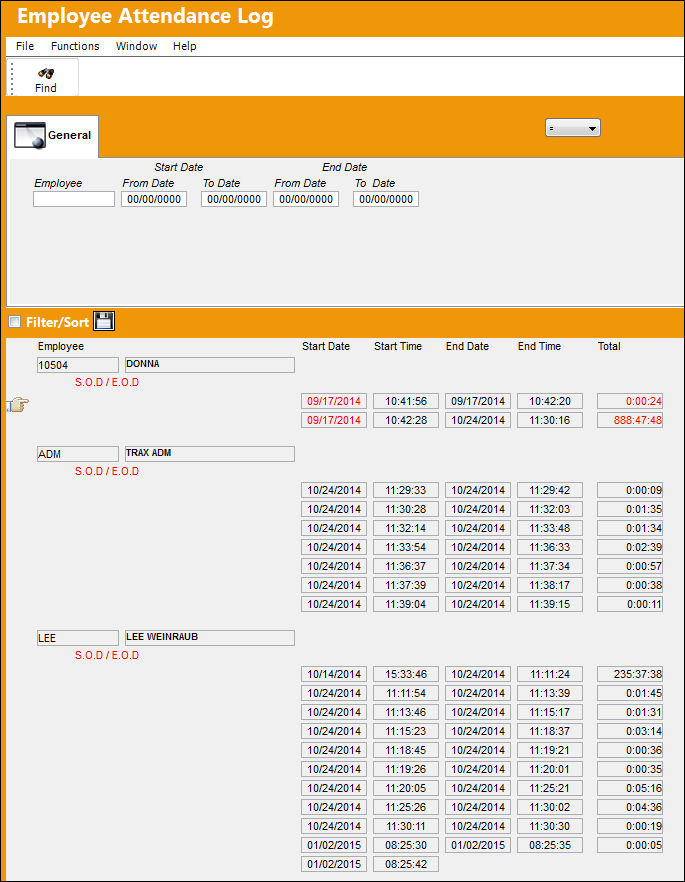The image size is (685, 882).
Task: Click start time 11:33:54
Action: (406, 547)
